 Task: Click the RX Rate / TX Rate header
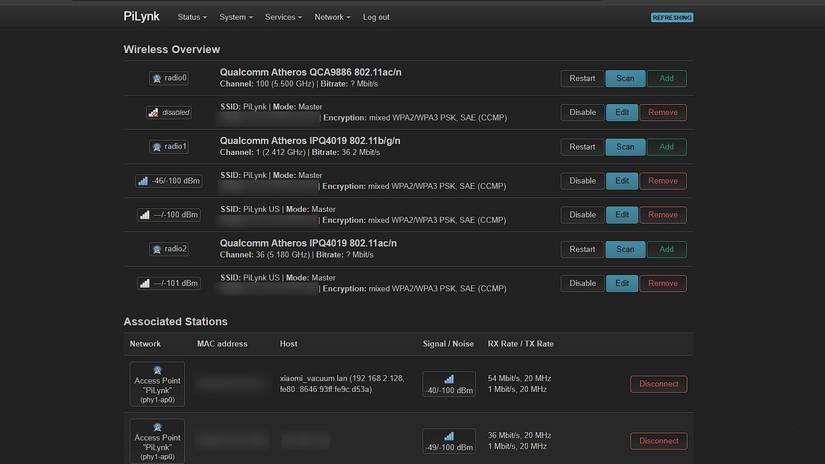pos(520,344)
